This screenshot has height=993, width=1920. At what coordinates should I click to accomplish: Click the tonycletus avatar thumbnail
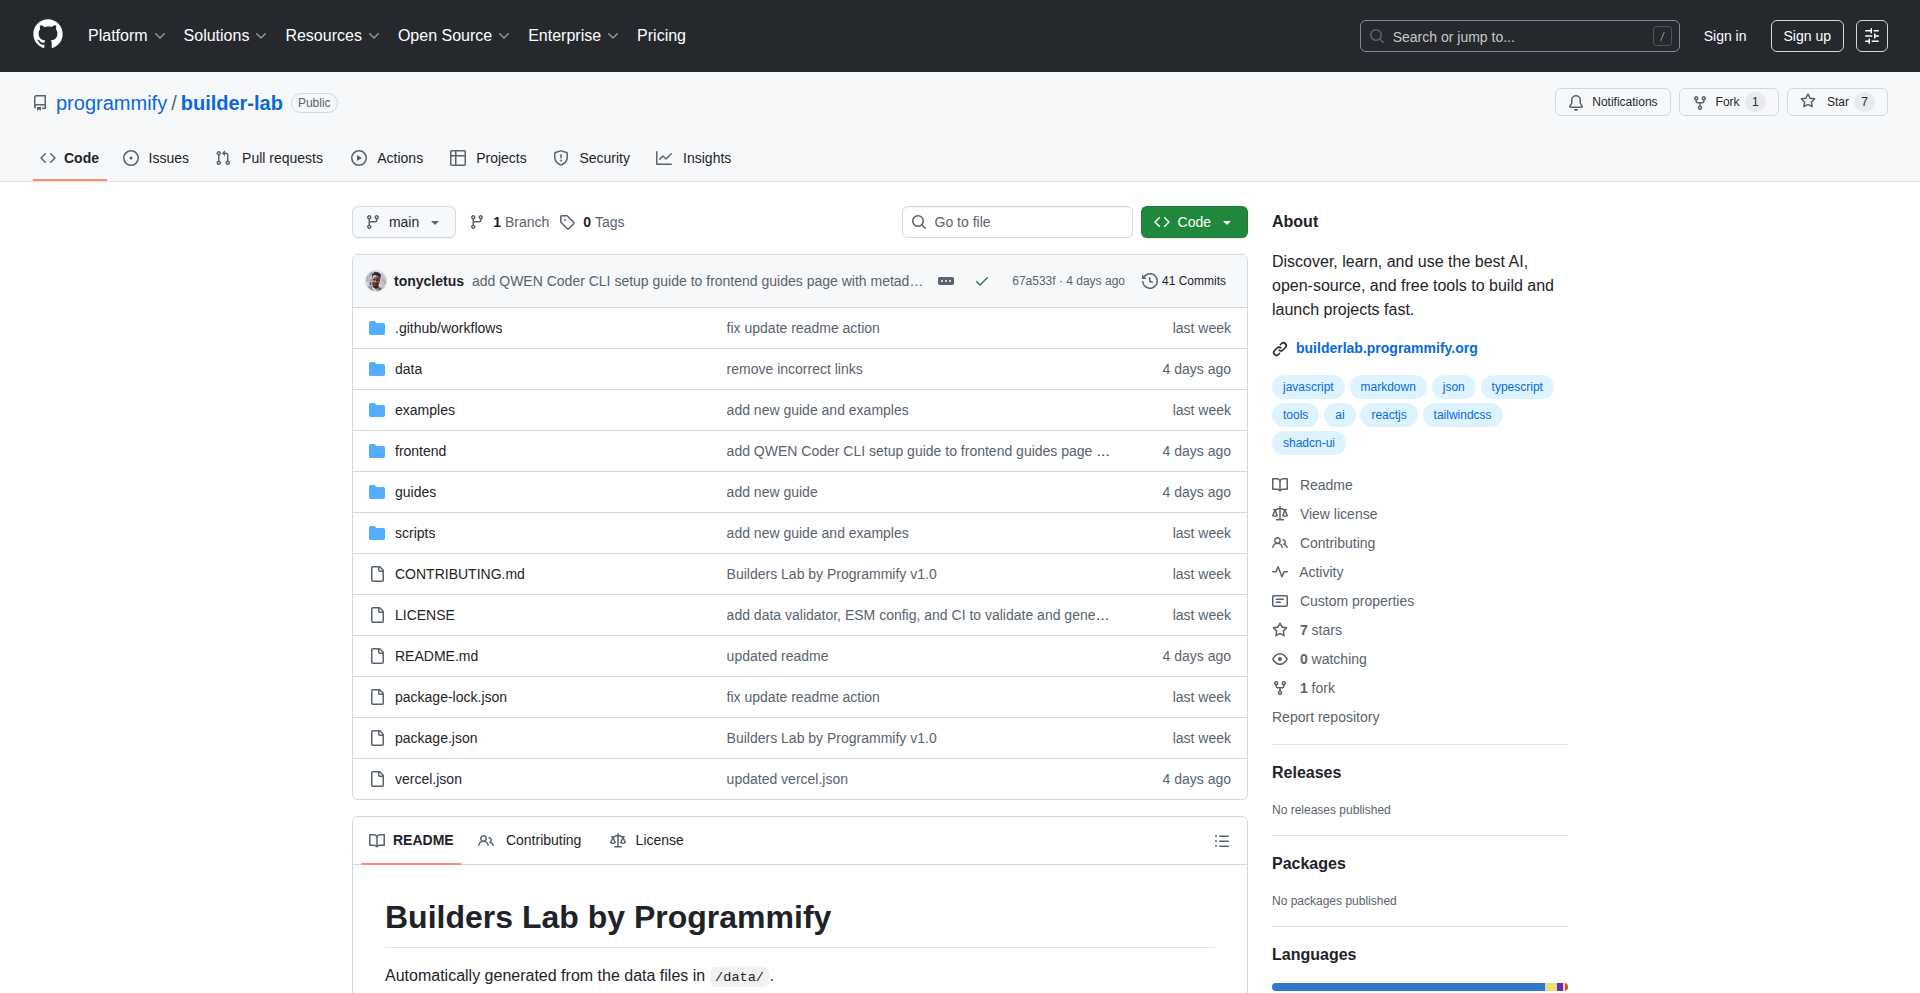point(376,281)
